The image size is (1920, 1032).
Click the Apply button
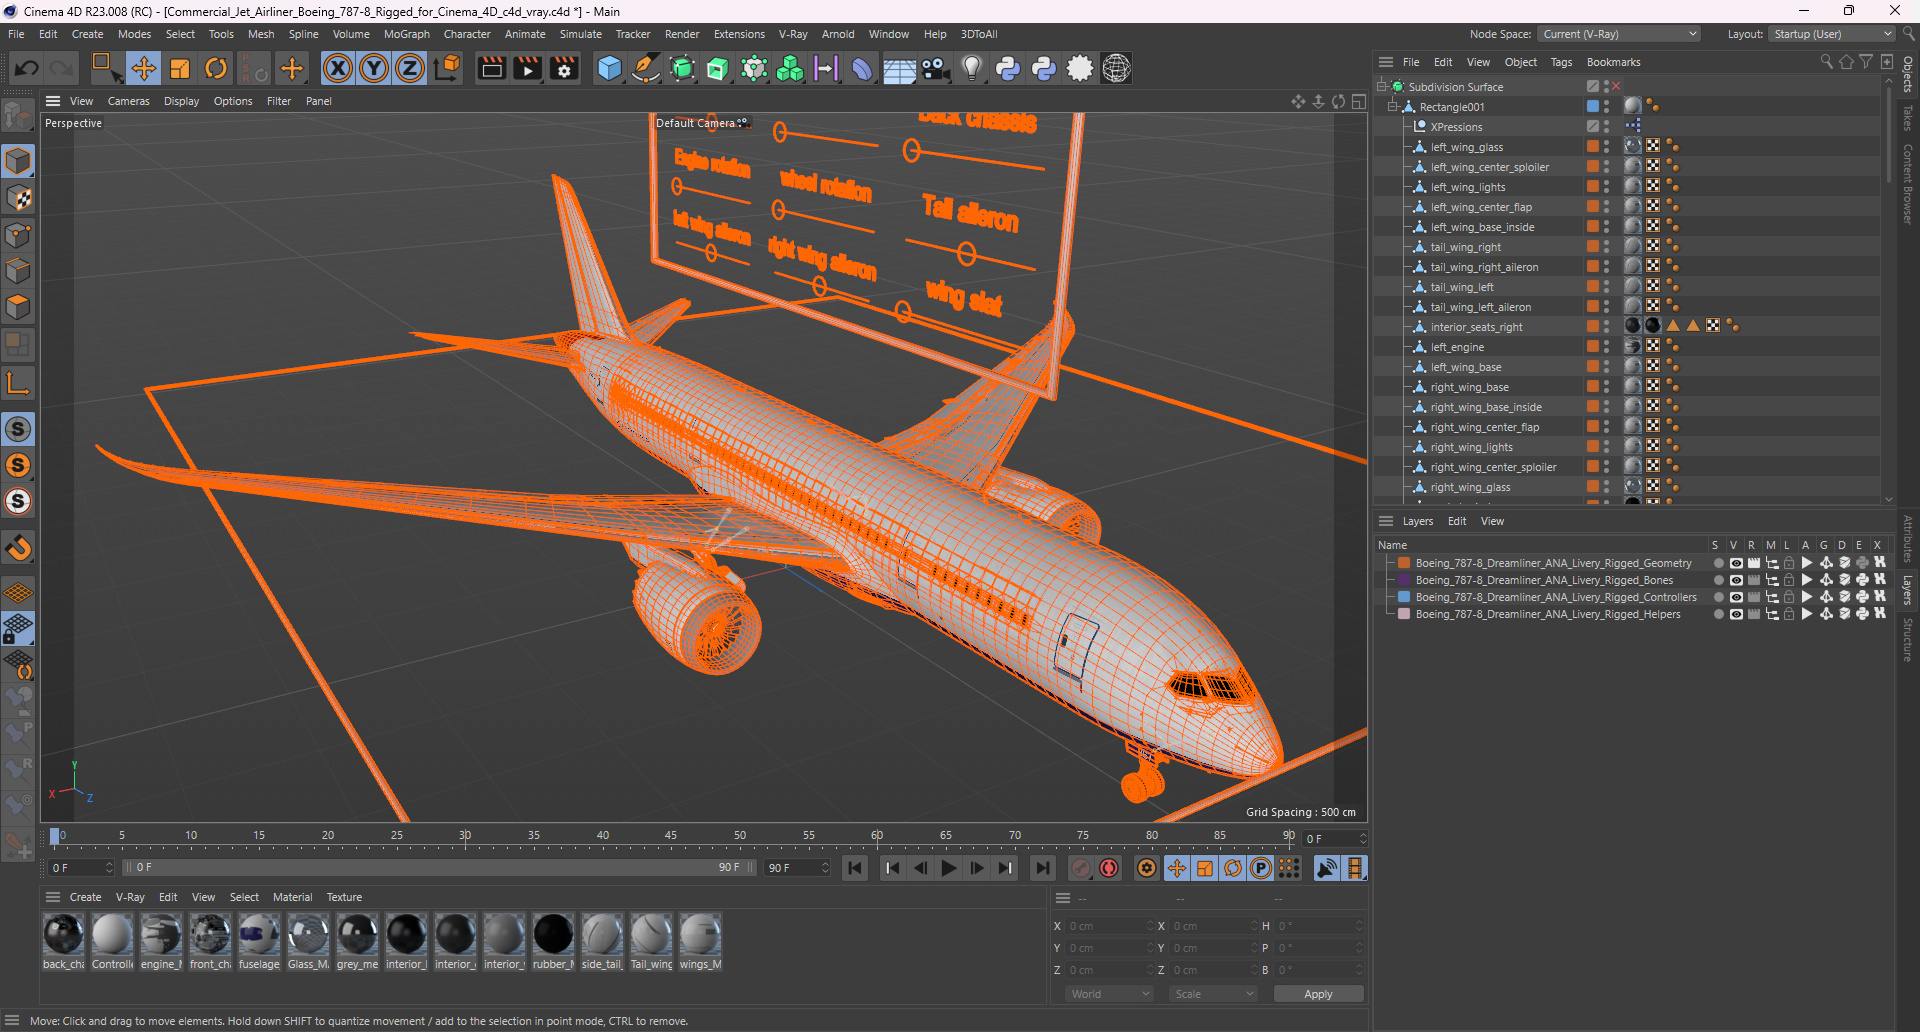coord(1318,994)
